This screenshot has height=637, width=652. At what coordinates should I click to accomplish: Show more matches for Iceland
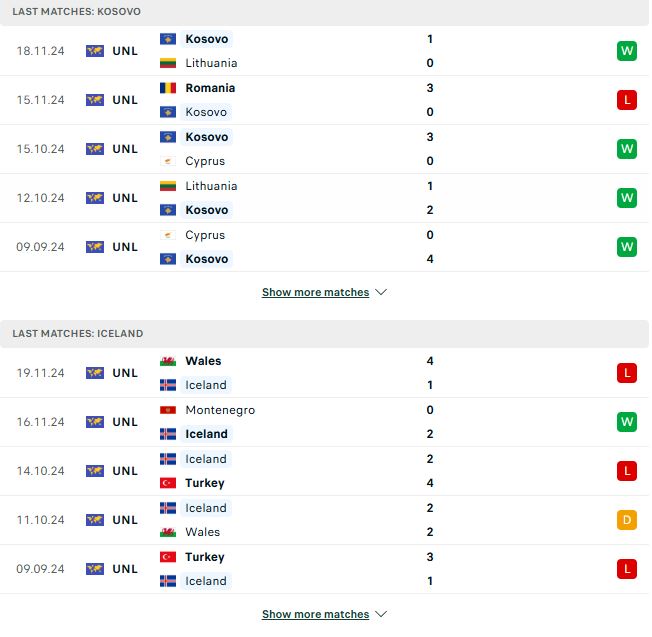click(x=315, y=615)
